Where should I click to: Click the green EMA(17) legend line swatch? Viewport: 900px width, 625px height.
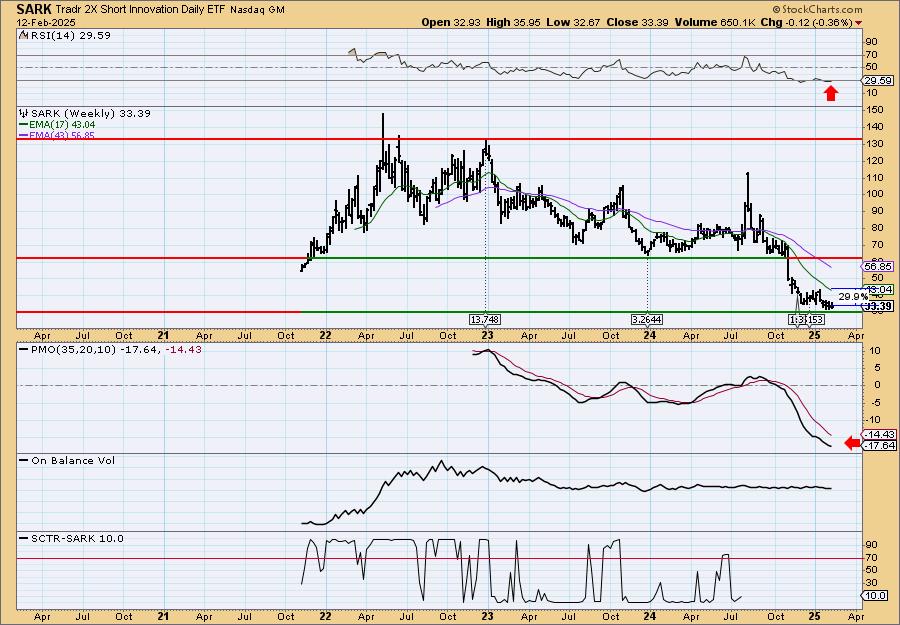click(x=23, y=125)
